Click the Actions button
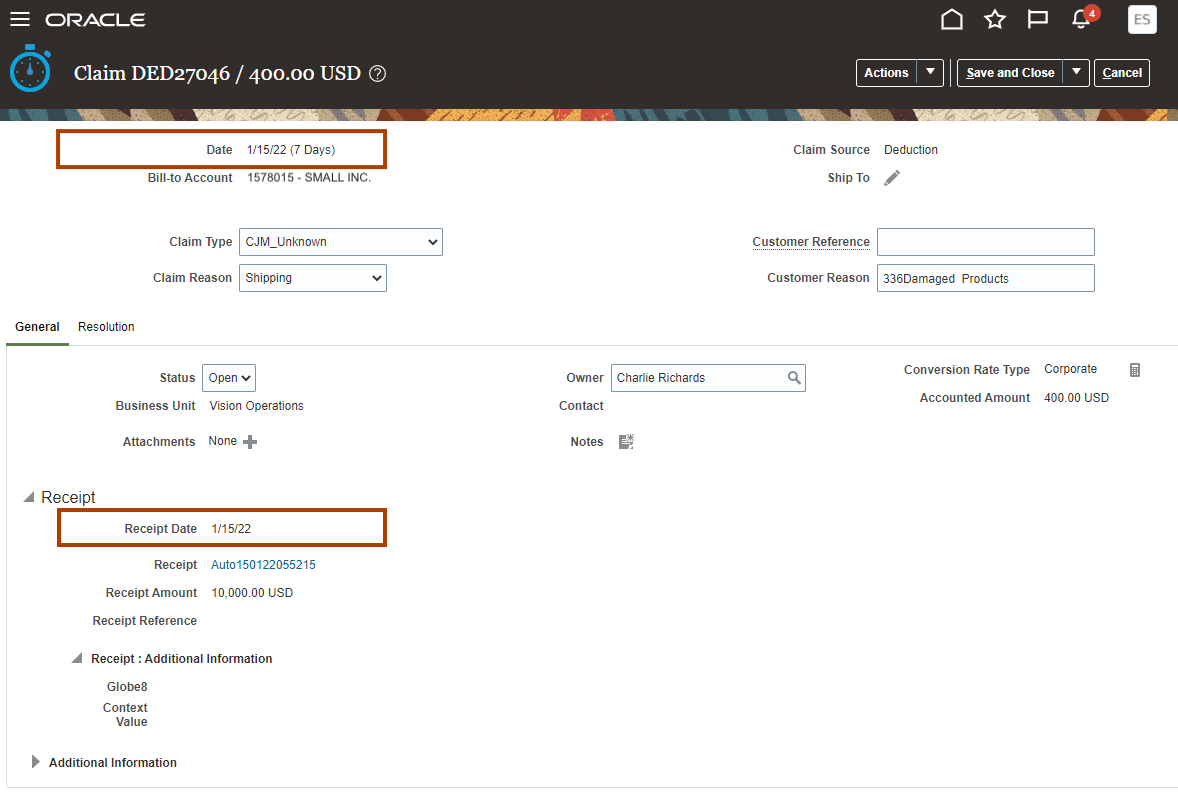 [x=887, y=73]
